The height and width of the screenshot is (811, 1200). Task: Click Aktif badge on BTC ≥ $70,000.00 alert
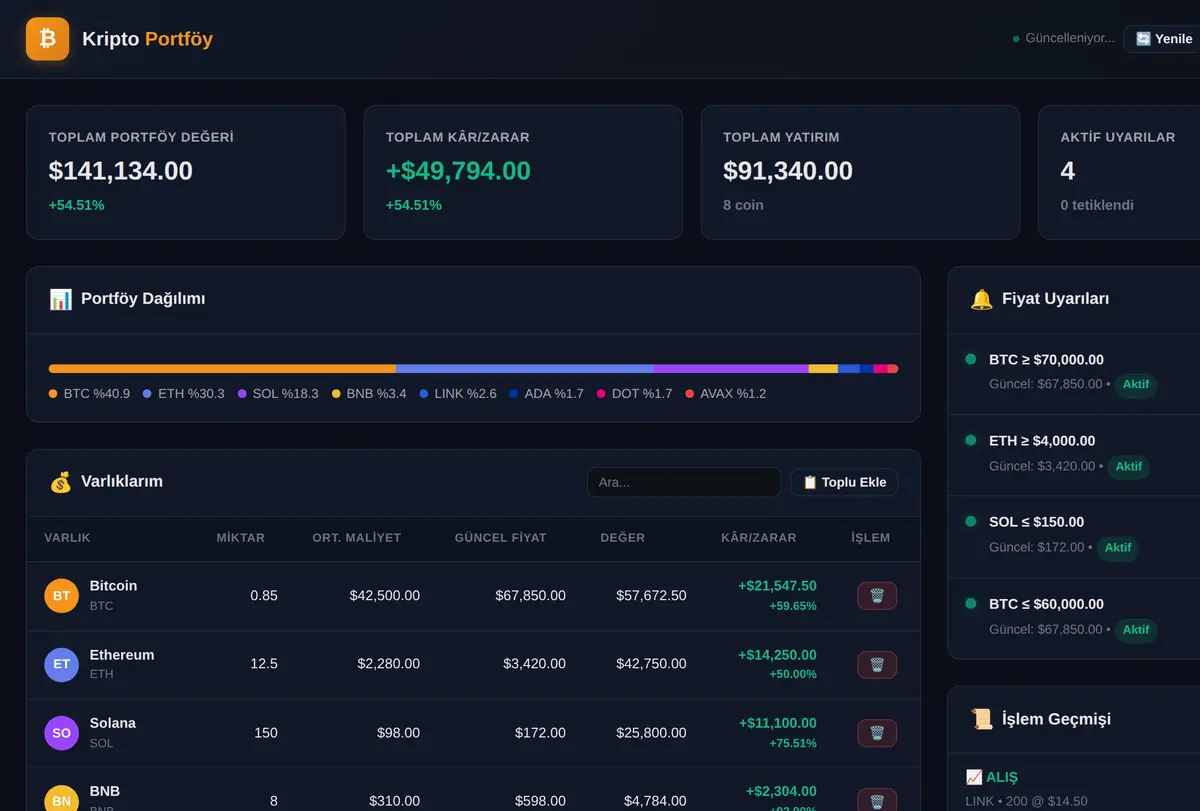1136,385
